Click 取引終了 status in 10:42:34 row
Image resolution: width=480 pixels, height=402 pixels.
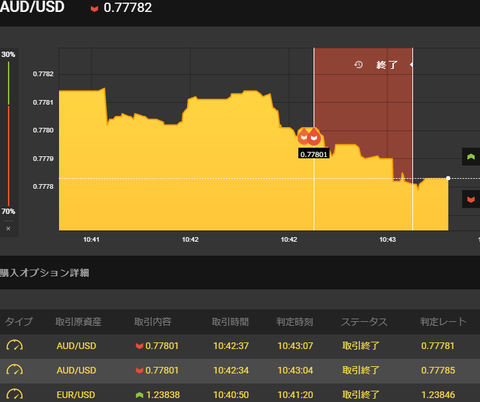pyautogui.click(x=361, y=370)
